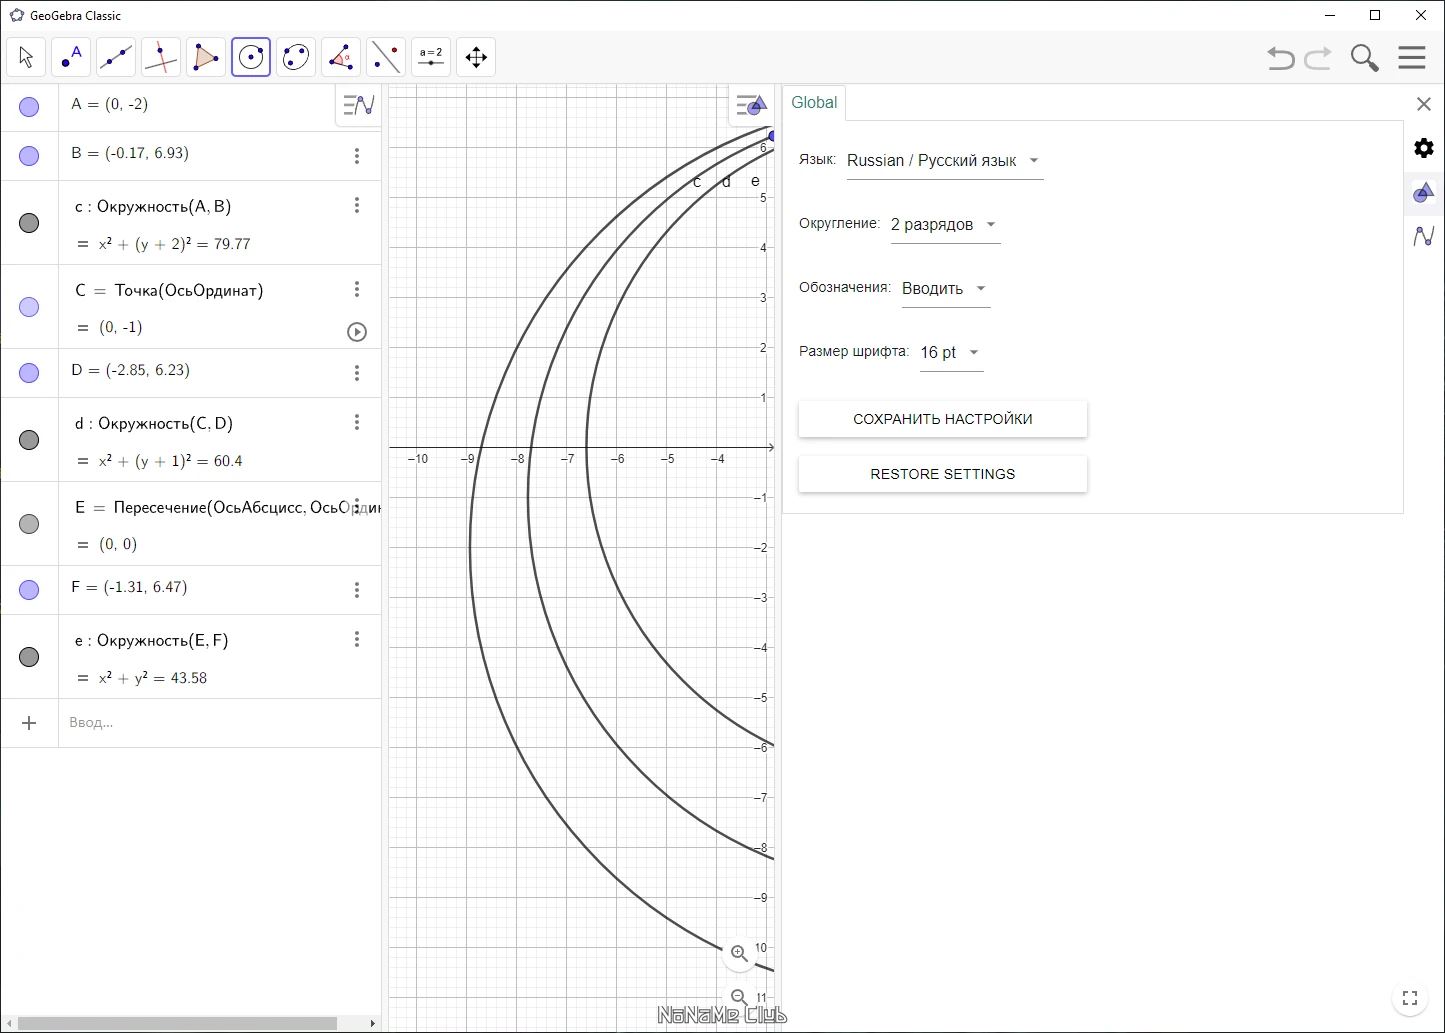This screenshot has width=1445, height=1033.
Task: Toggle visibility of circle e
Action: (x=29, y=657)
